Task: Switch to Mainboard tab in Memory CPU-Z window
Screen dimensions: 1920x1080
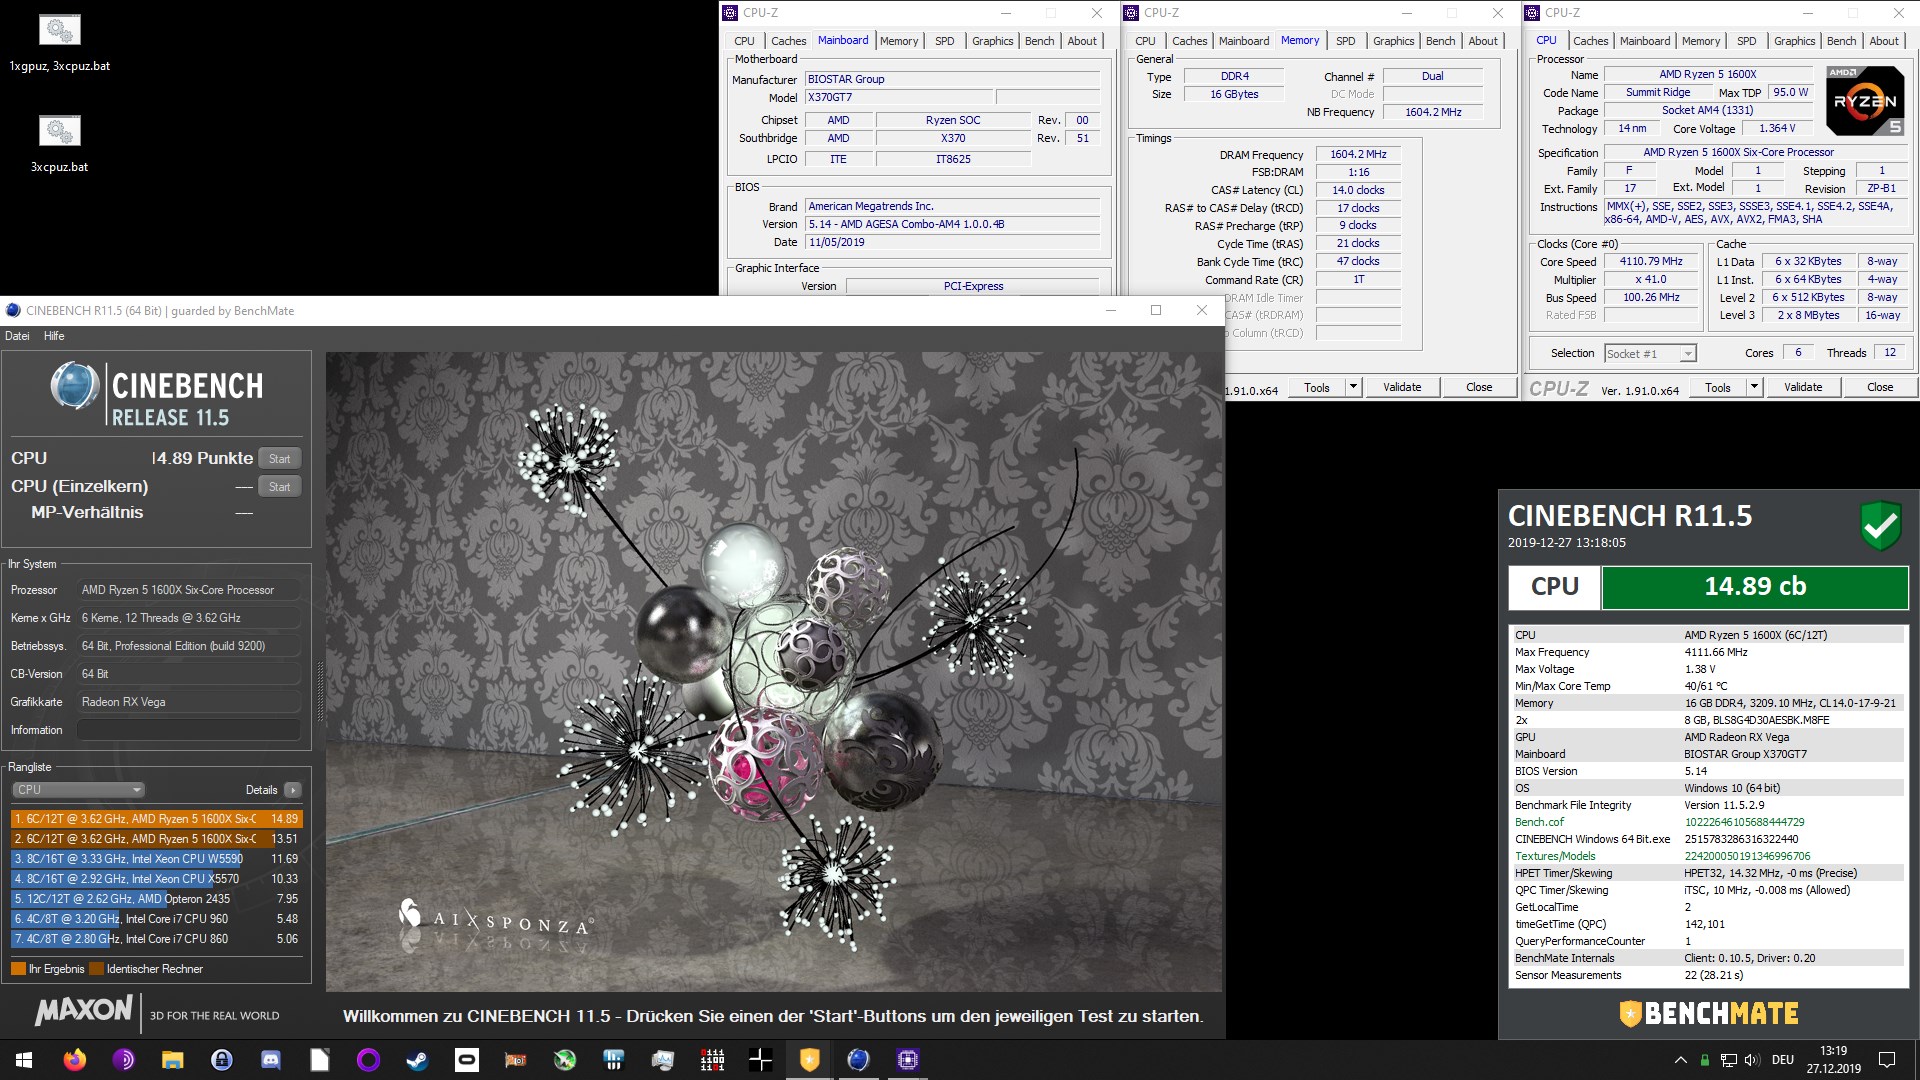Action: (1244, 41)
